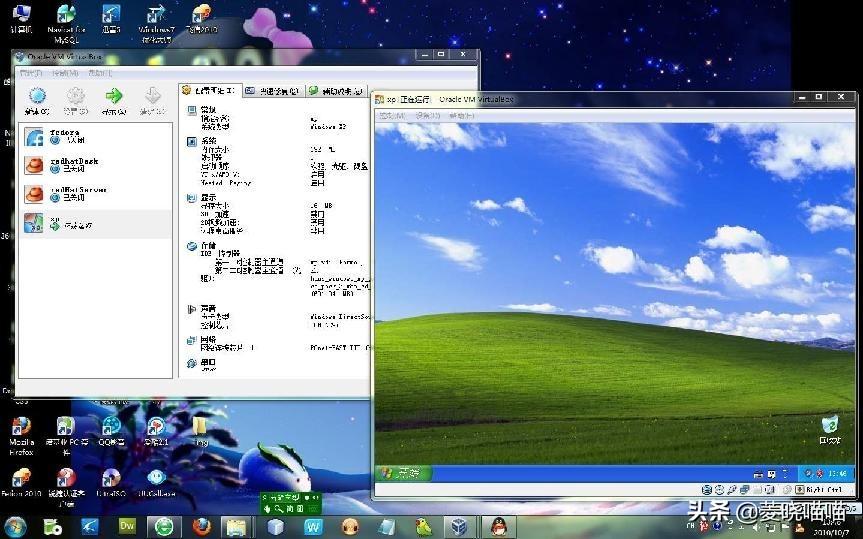Open Dreamweaver from the Windows taskbar
863x539 pixels.
[x=127, y=526]
